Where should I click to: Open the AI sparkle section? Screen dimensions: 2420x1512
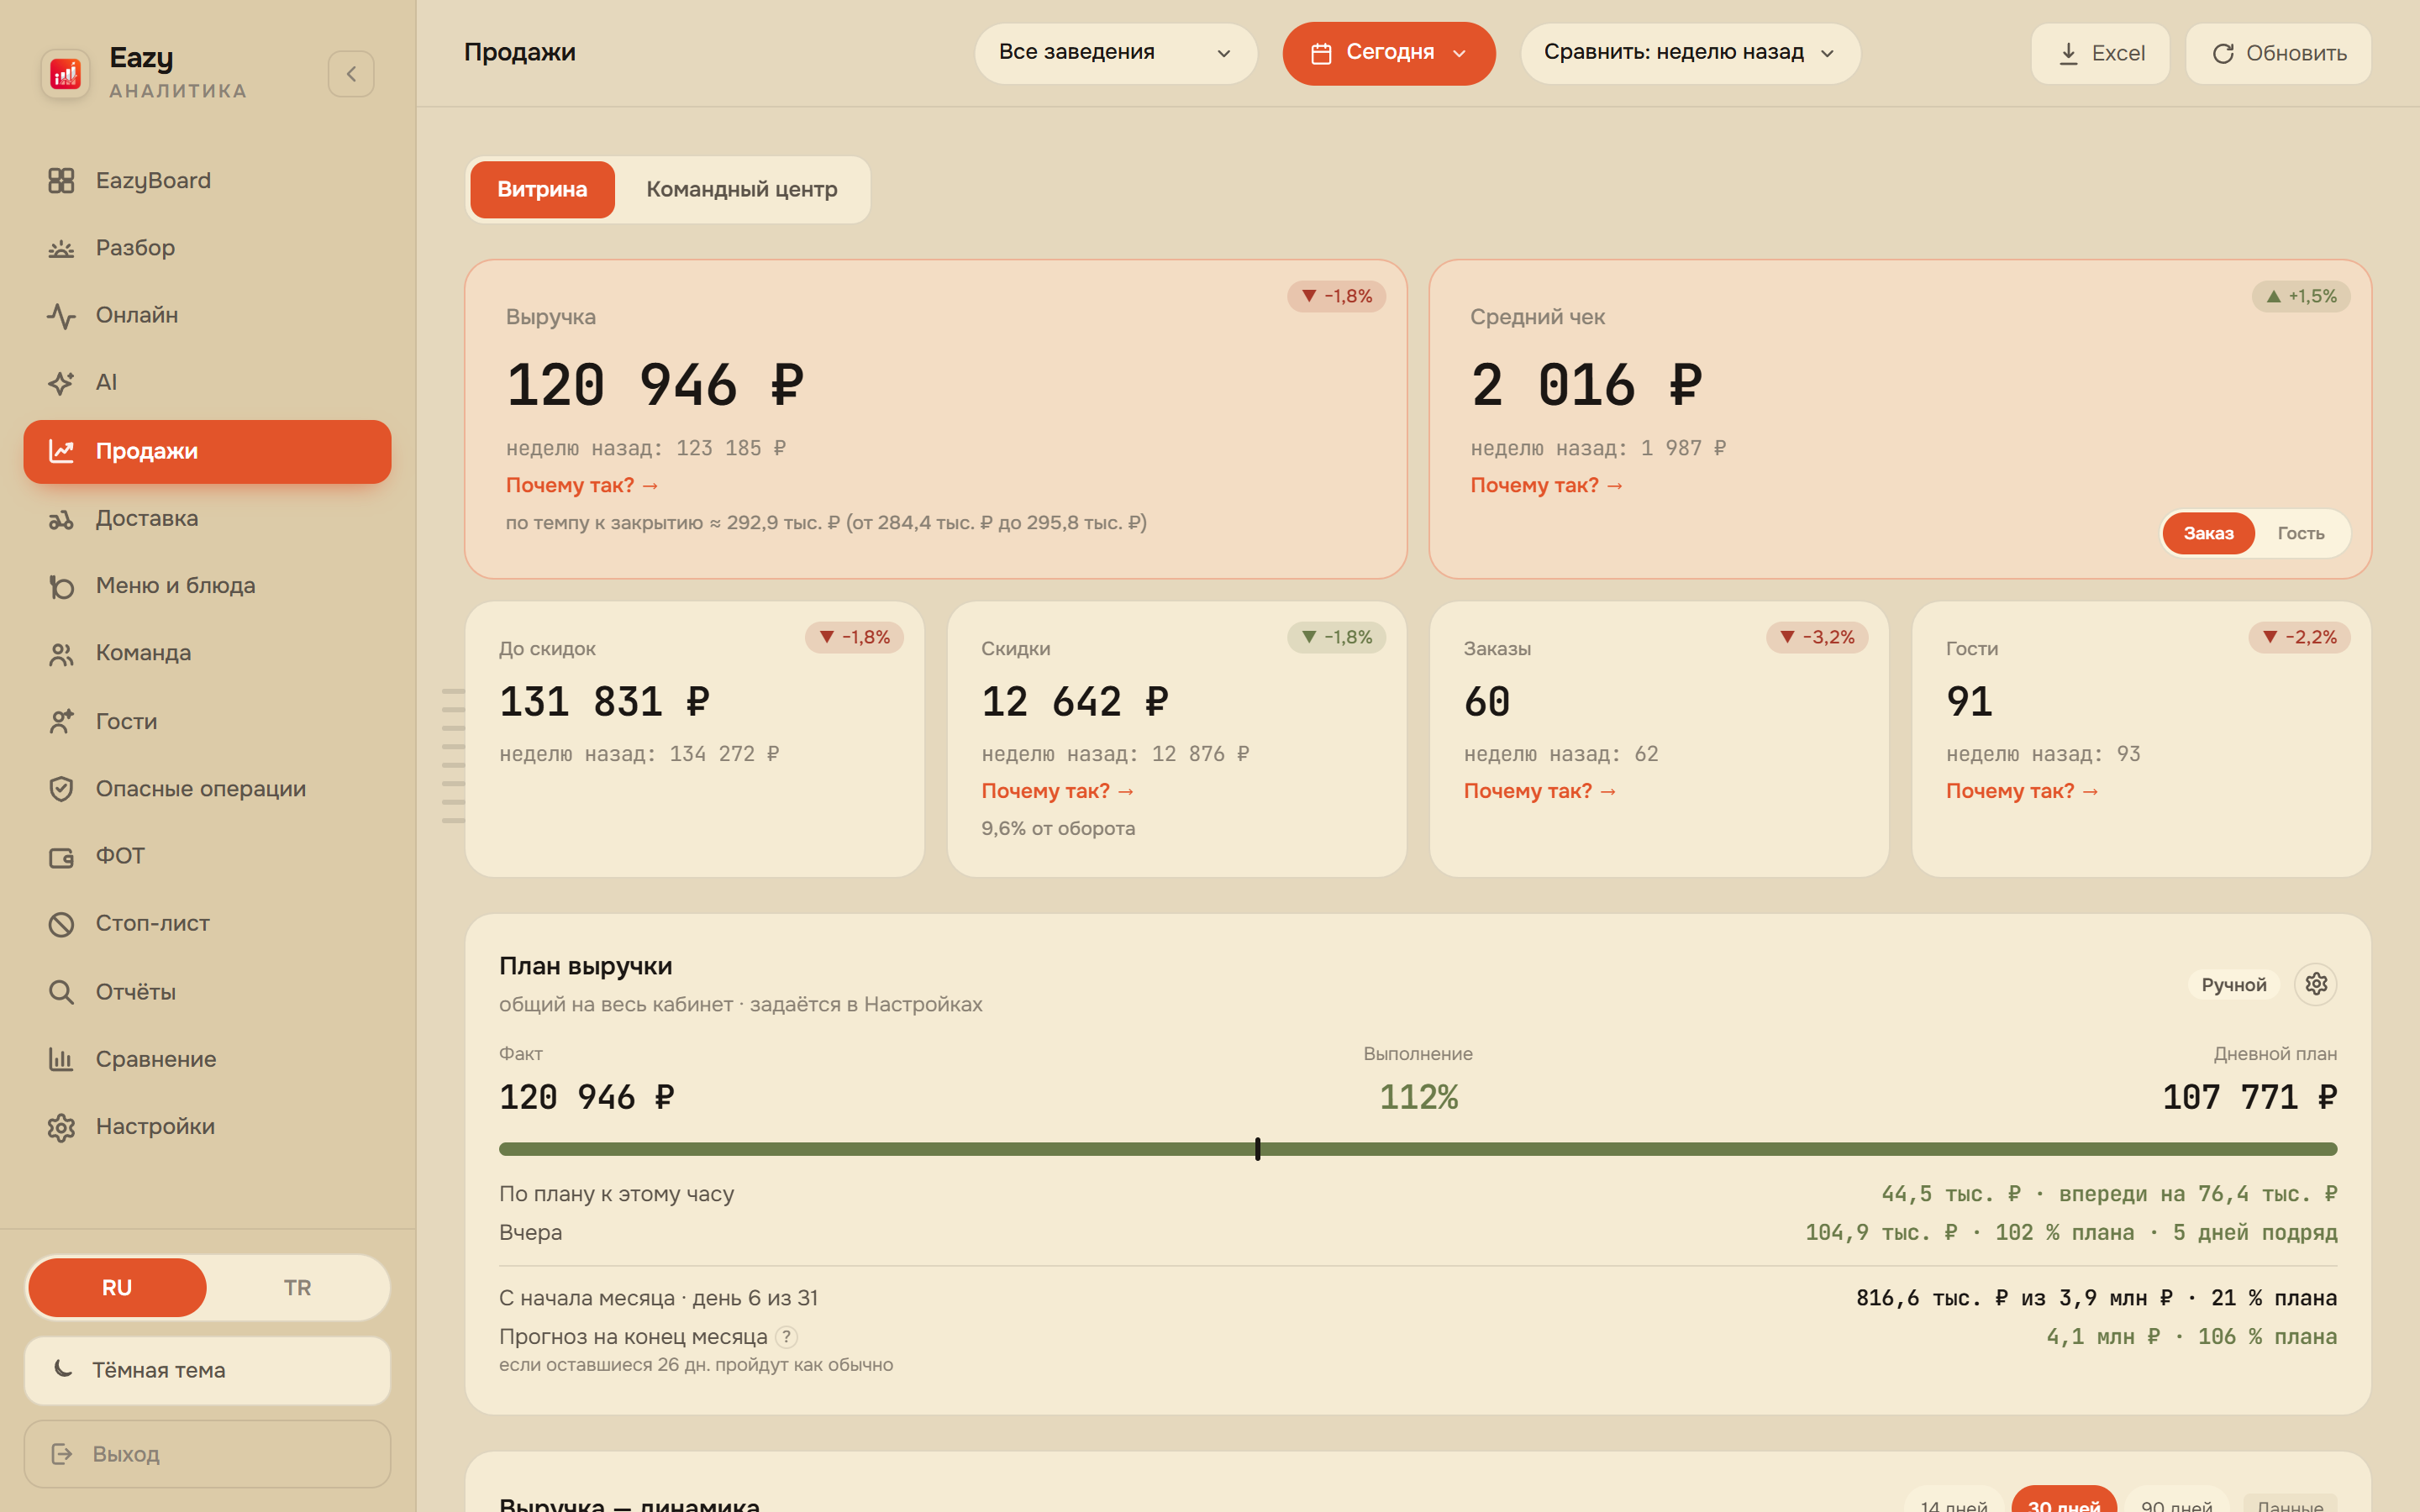pos(207,382)
